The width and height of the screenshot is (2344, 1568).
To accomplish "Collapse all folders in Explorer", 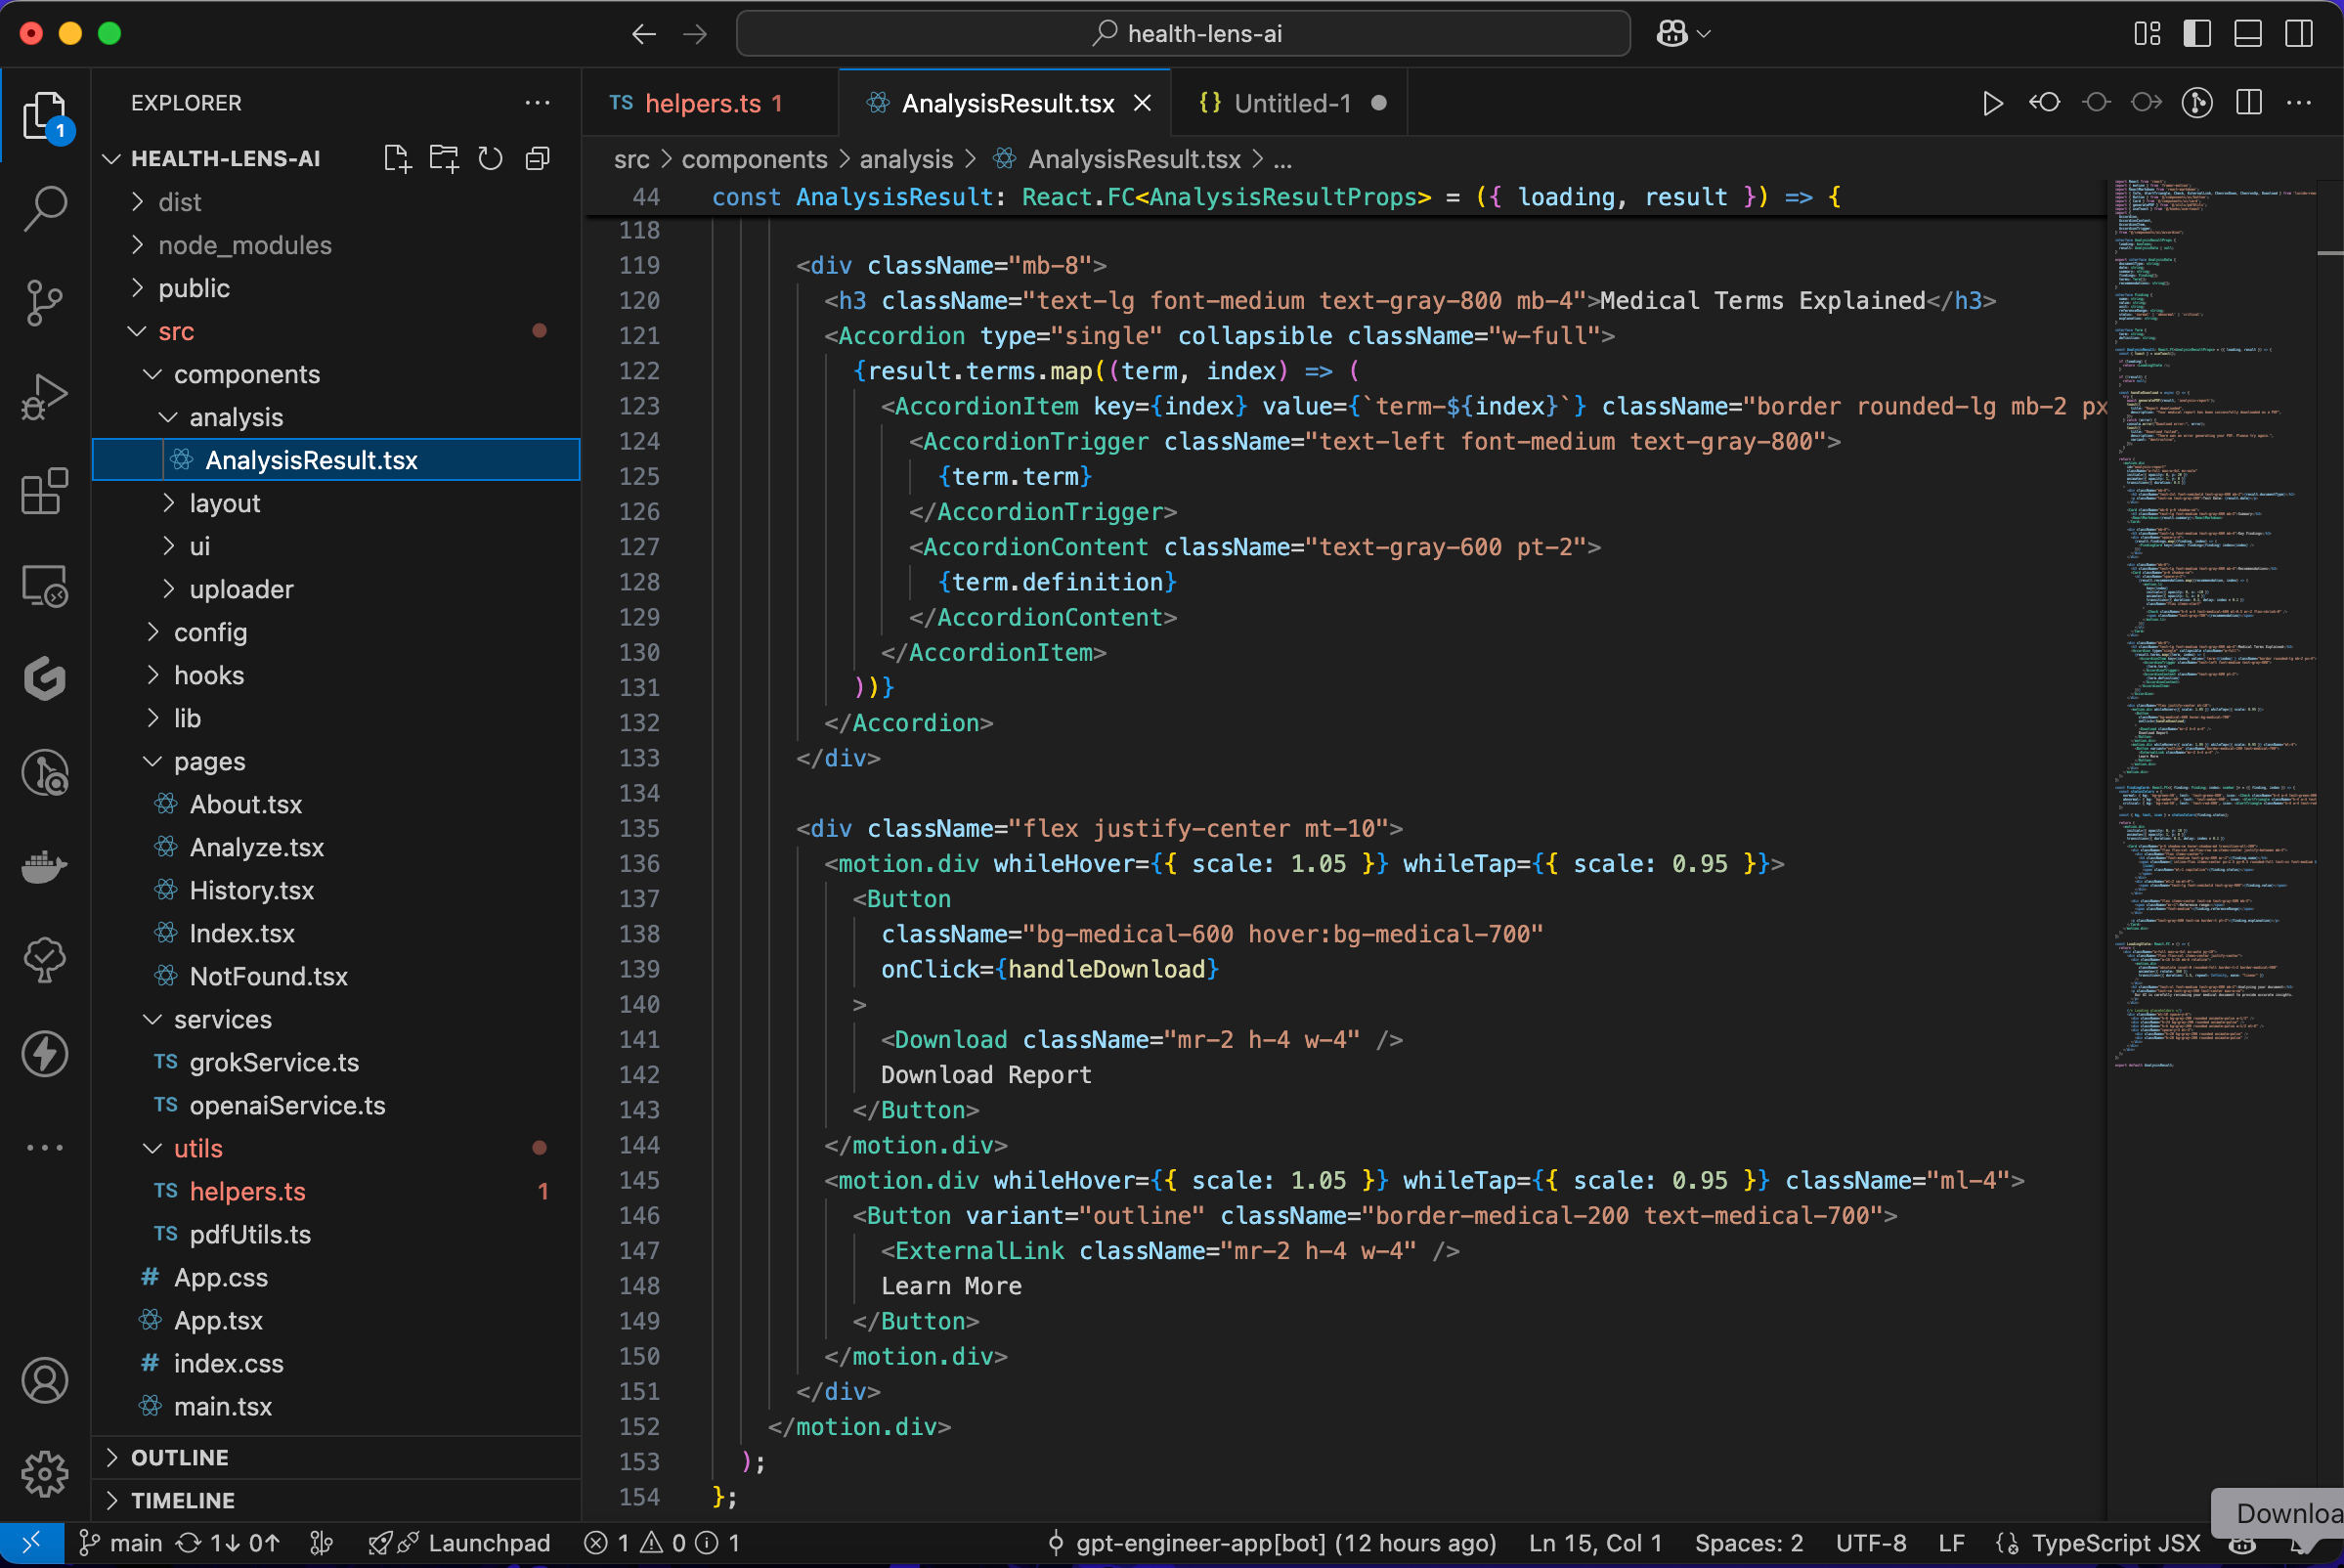I will [x=538, y=158].
